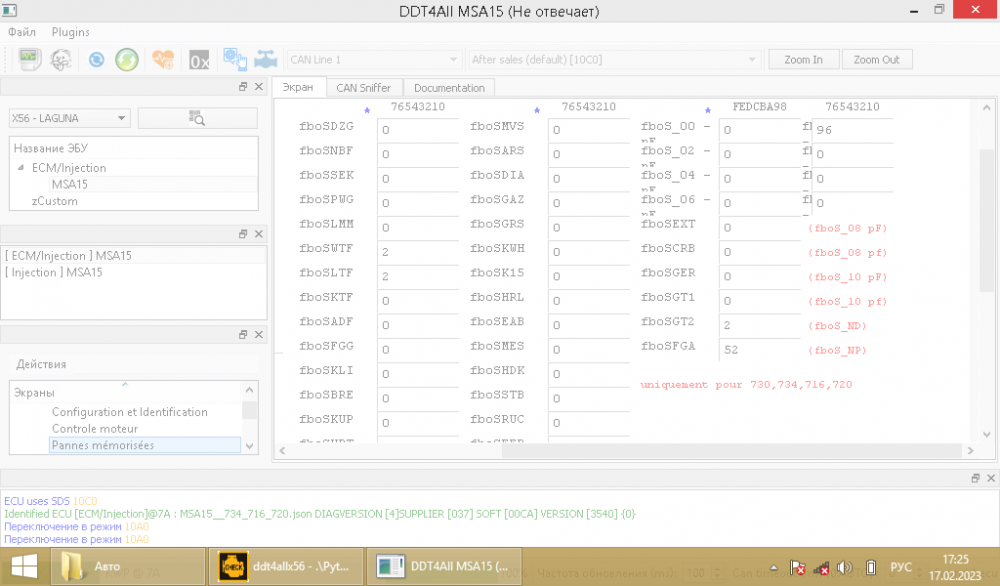This screenshot has width=1000, height=586.
Task: Close the Действия panel
Action: tap(258, 335)
